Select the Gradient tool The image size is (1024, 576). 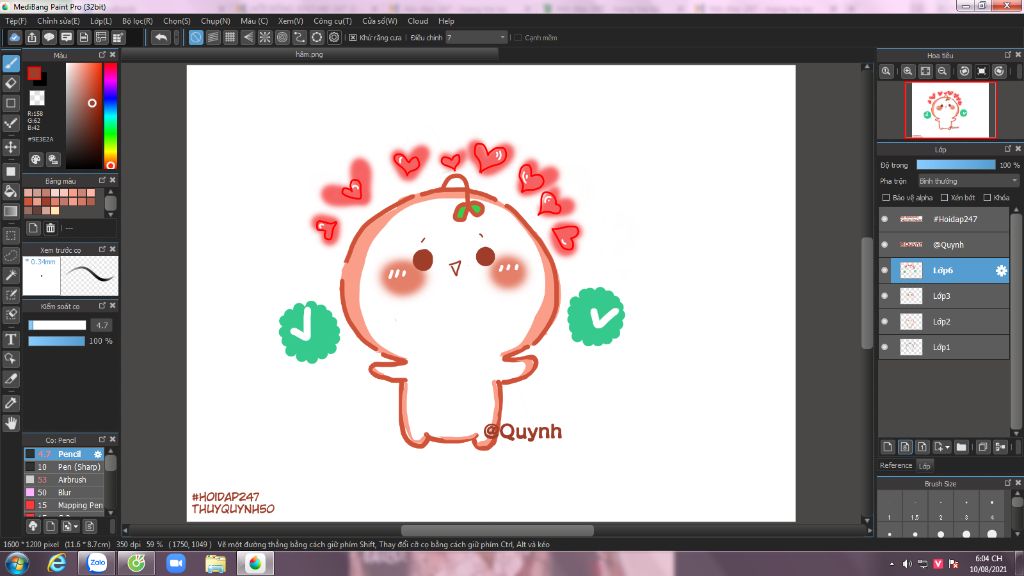[x=11, y=211]
